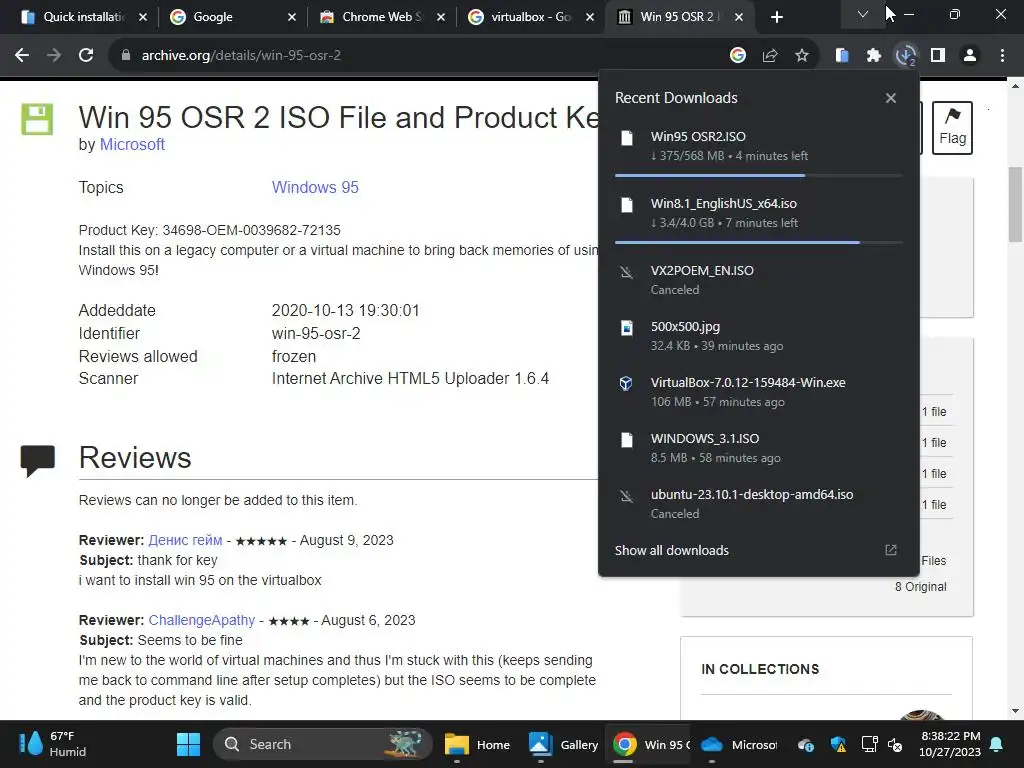Click the Chrome downloads toolbar icon
This screenshot has width=1024, height=768.
coord(906,56)
